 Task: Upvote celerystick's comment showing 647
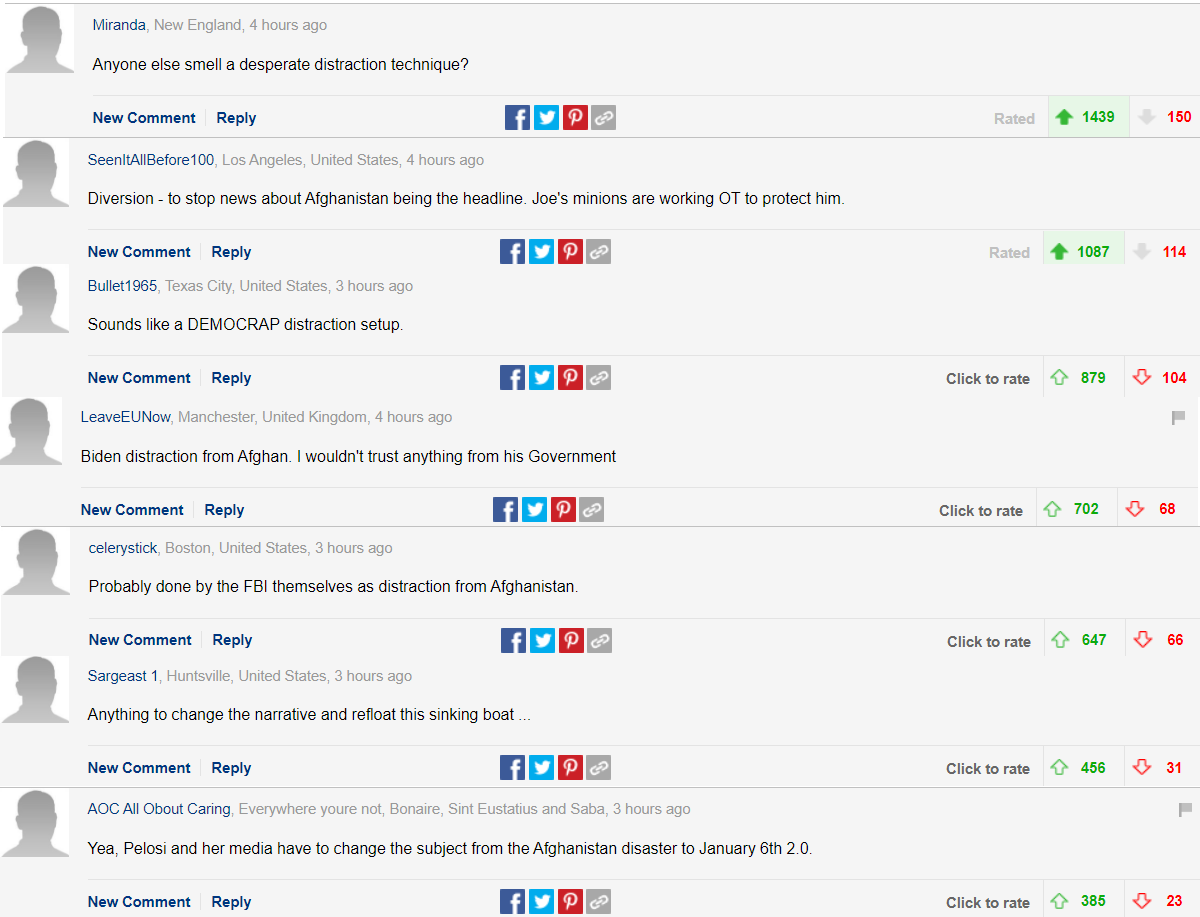1061,640
